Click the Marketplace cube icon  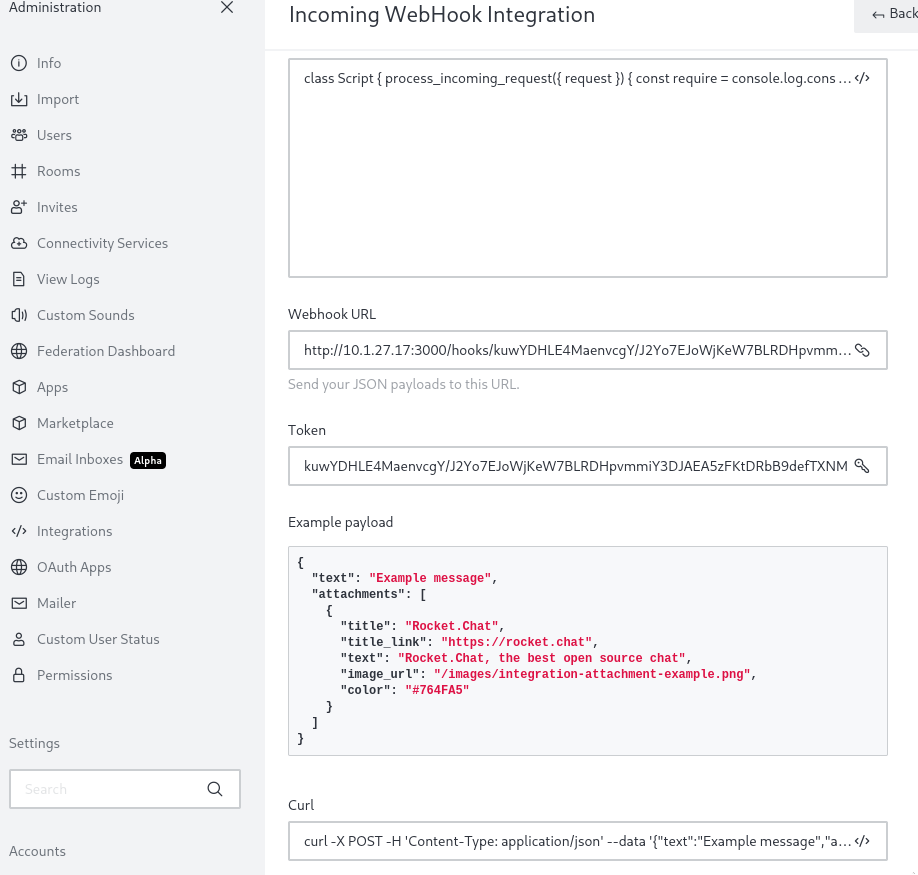(x=19, y=423)
